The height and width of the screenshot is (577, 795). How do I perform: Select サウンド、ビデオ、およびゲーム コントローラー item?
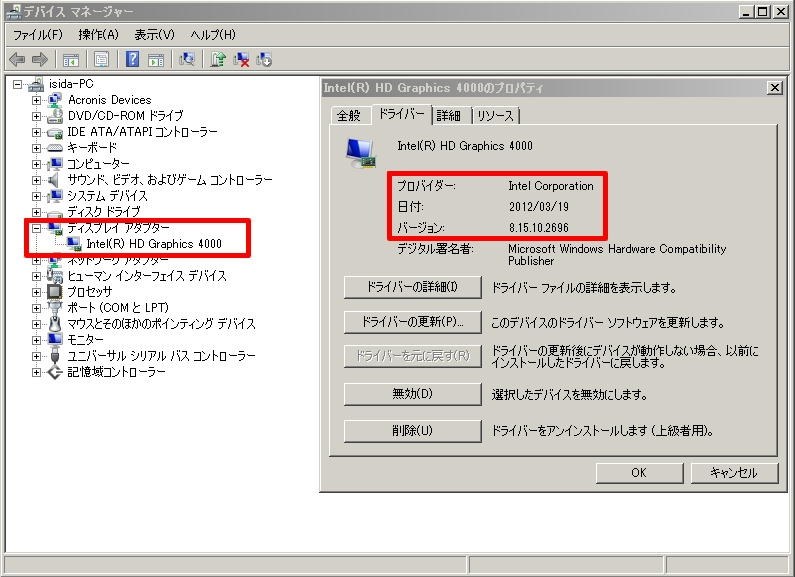170,180
